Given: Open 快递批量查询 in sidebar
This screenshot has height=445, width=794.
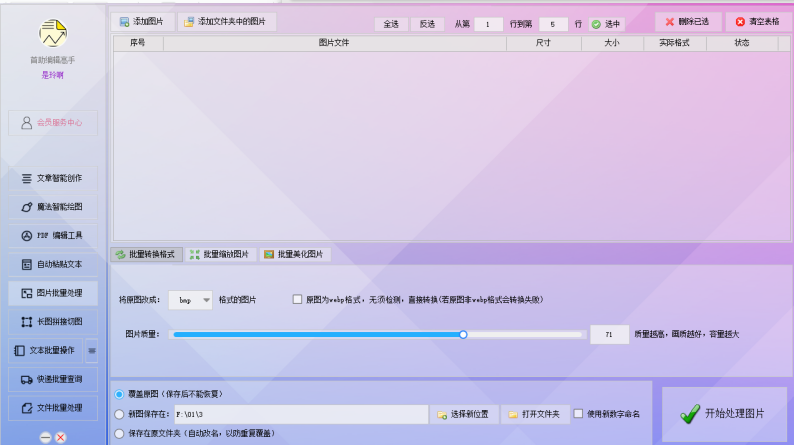Looking at the screenshot, I should tap(53, 379).
